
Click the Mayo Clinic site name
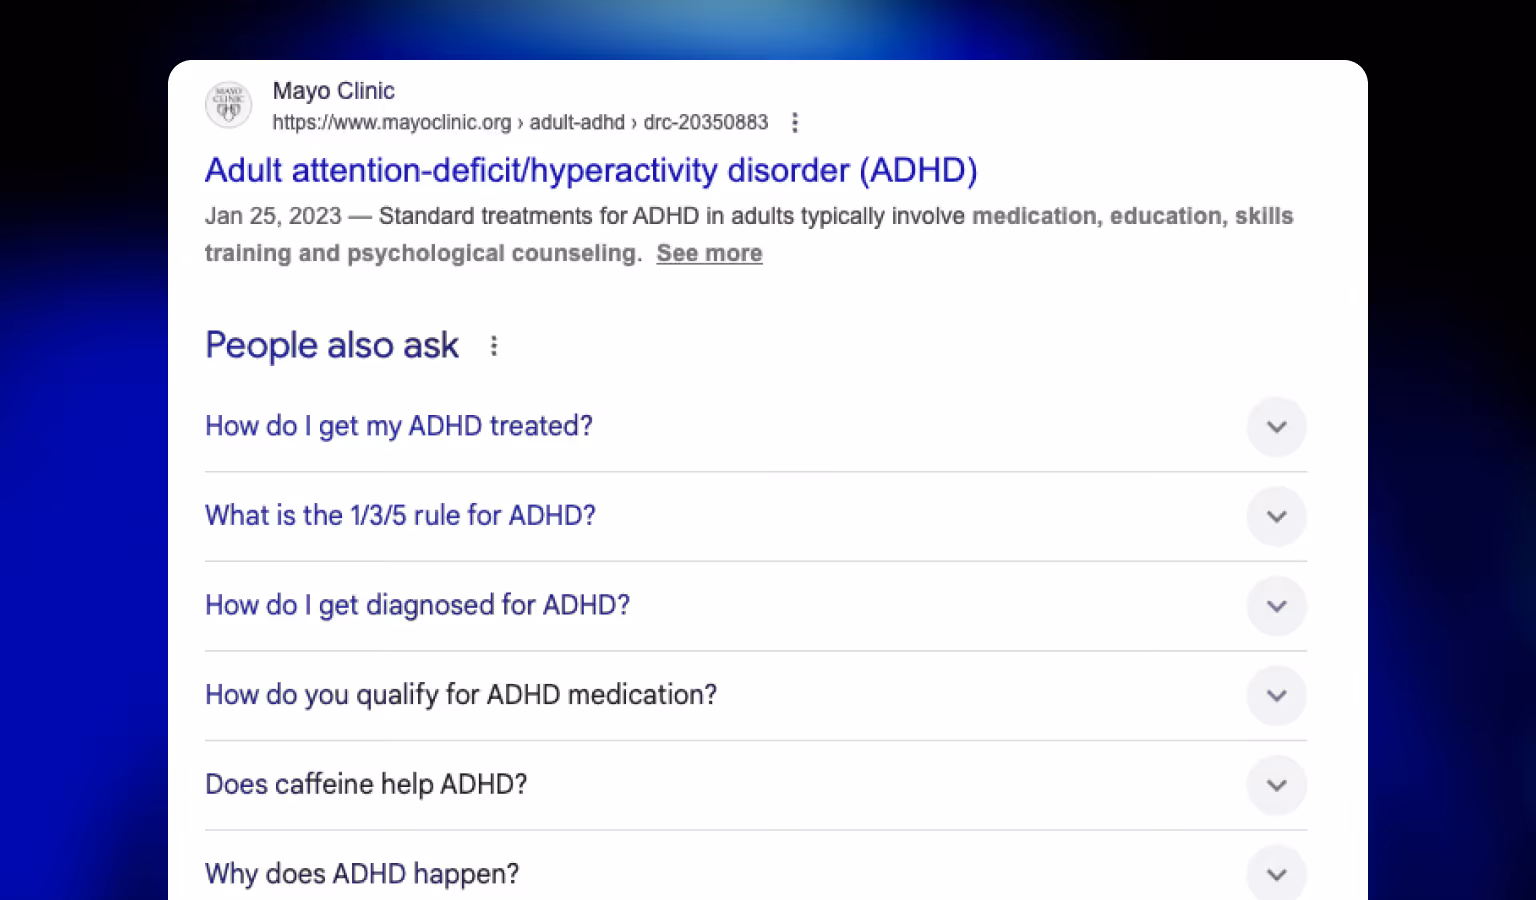click(x=334, y=90)
